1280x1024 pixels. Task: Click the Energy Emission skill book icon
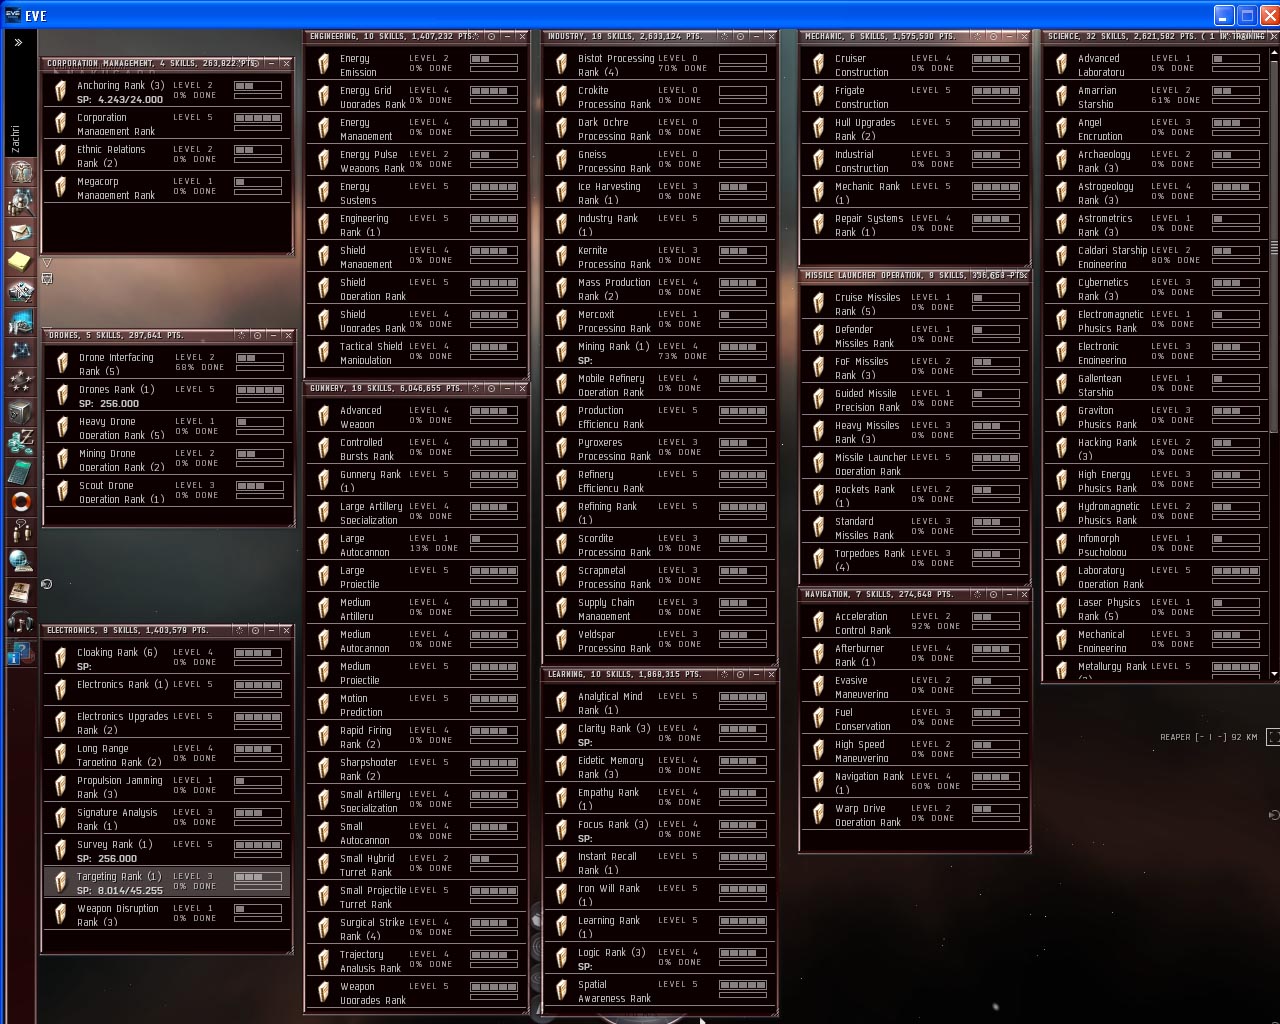tap(324, 65)
